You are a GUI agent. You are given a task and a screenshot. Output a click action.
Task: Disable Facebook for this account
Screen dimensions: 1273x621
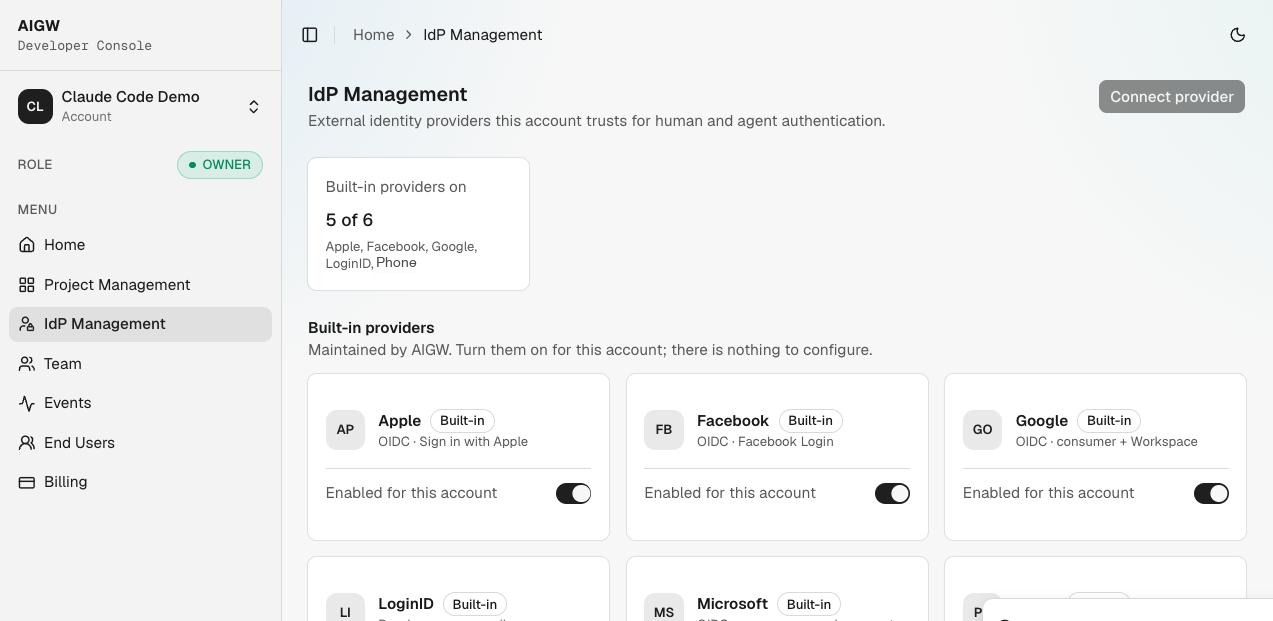coord(892,493)
